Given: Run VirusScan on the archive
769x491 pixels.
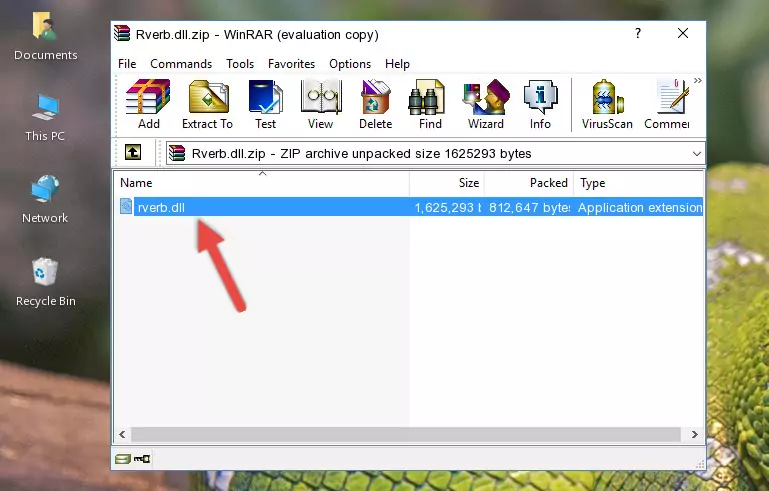Looking at the screenshot, I should [607, 104].
